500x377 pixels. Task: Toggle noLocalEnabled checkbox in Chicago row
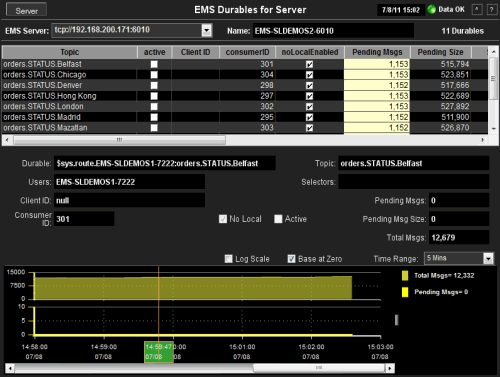coord(310,75)
